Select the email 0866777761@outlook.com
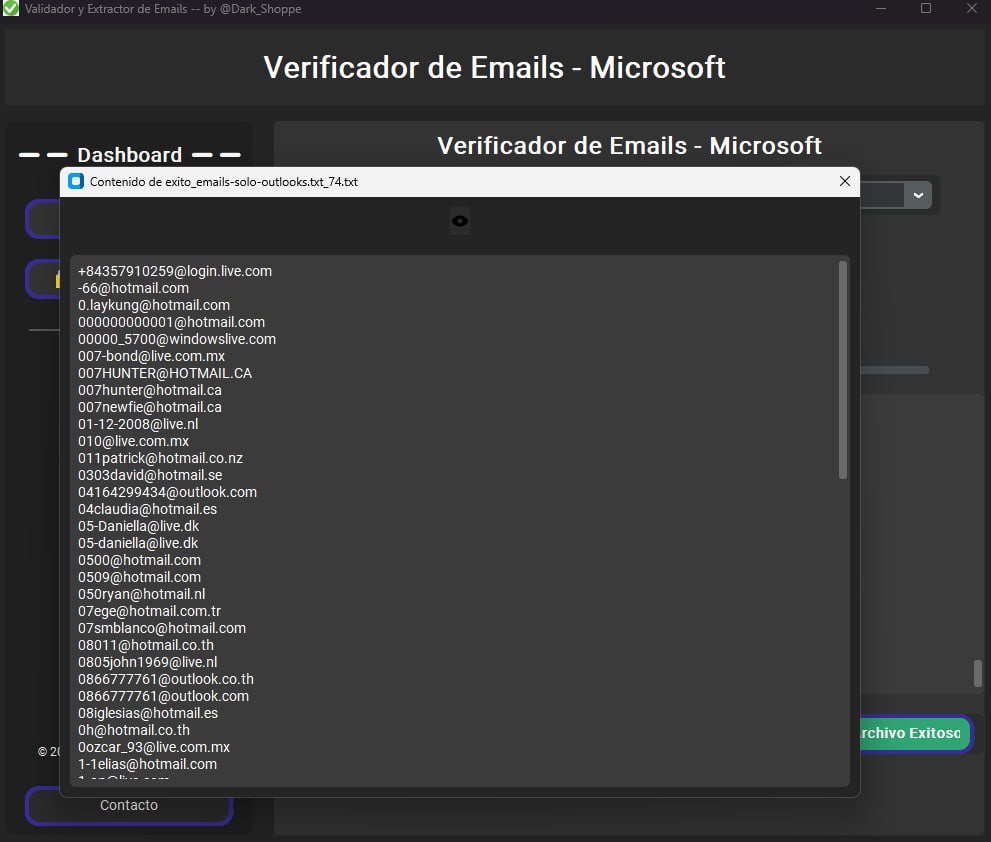Screen dimensions: 991x842 point(164,696)
